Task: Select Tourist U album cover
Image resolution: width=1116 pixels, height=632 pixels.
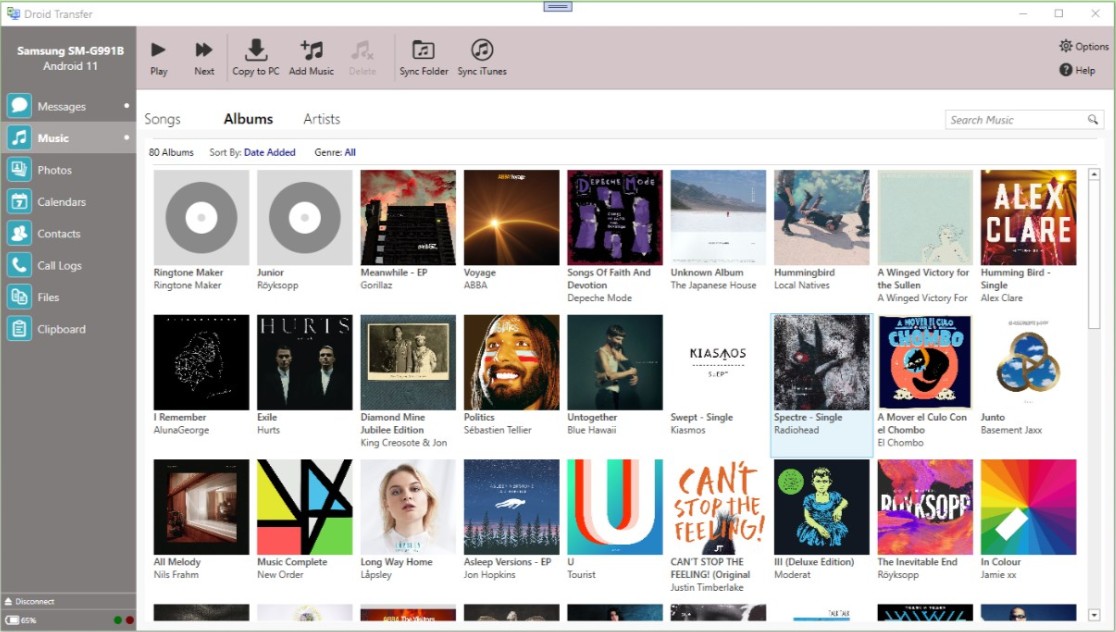Action: pos(615,507)
